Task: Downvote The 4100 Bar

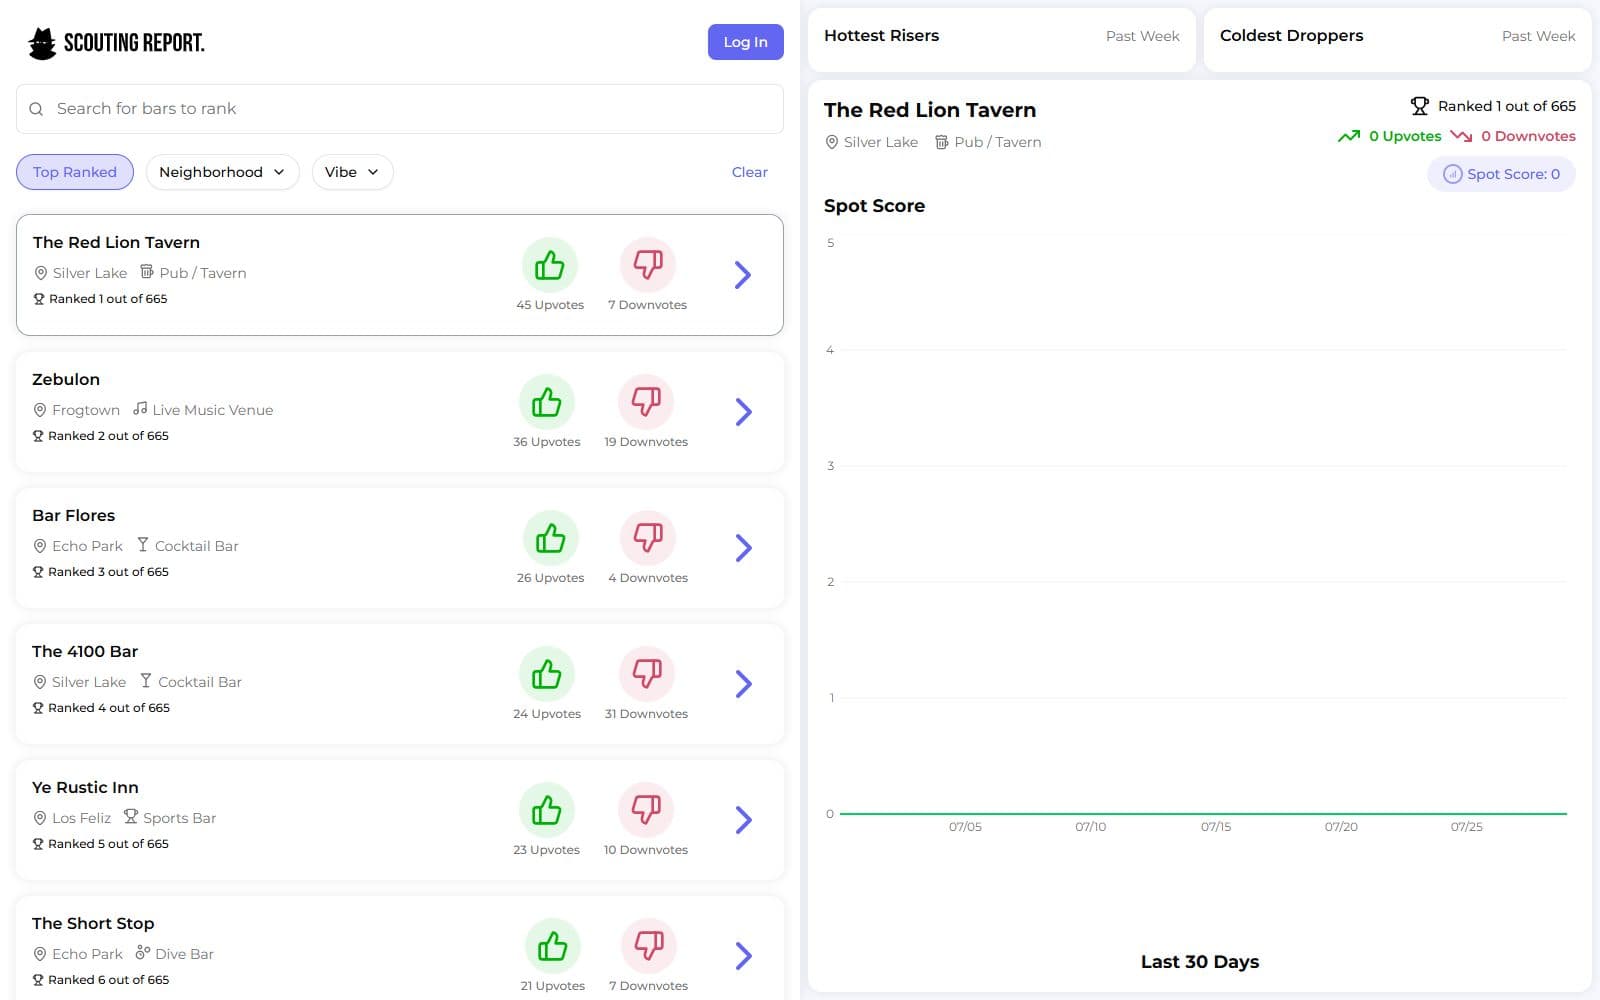Action: click(x=646, y=674)
